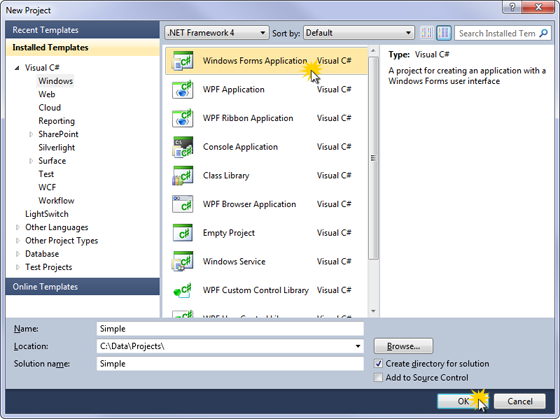Click the WPF Custom Control Library icon
The image size is (560, 419).
[182, 290]
